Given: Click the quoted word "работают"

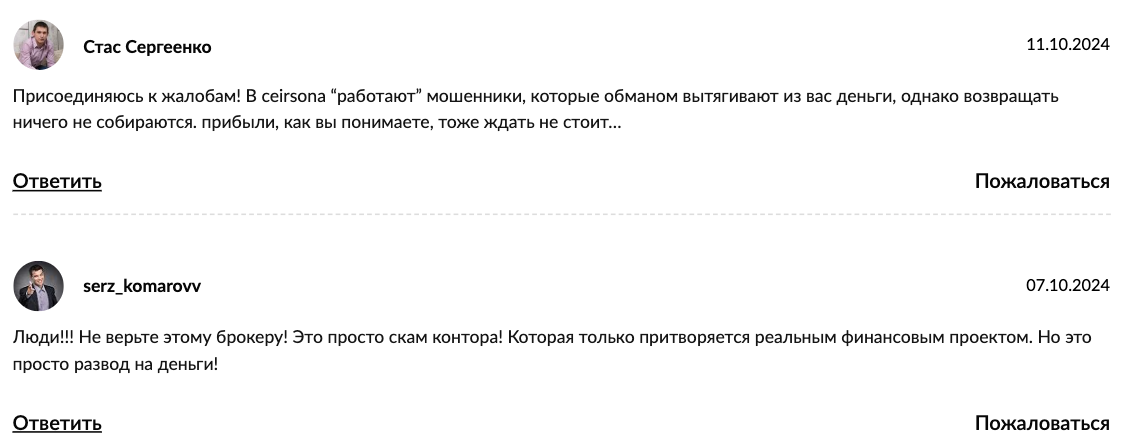Looking at the screenshot, I should [375, 97].
